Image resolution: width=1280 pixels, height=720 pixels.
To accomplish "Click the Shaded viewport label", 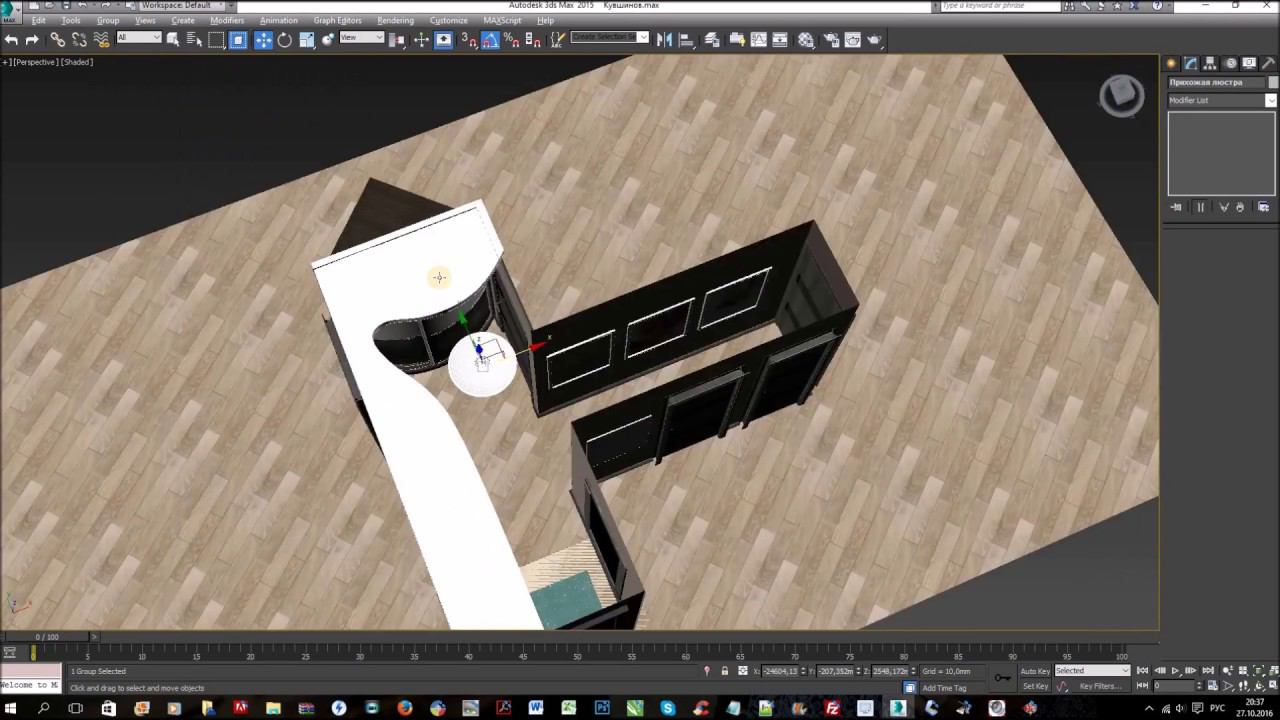I will click(x=77, y=62).
